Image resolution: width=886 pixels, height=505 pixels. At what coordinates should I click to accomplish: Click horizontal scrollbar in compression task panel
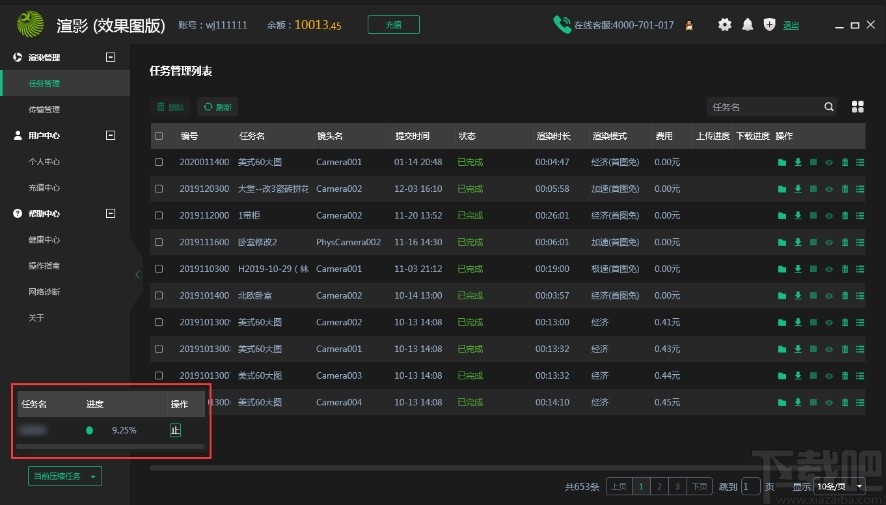point(110,447)
